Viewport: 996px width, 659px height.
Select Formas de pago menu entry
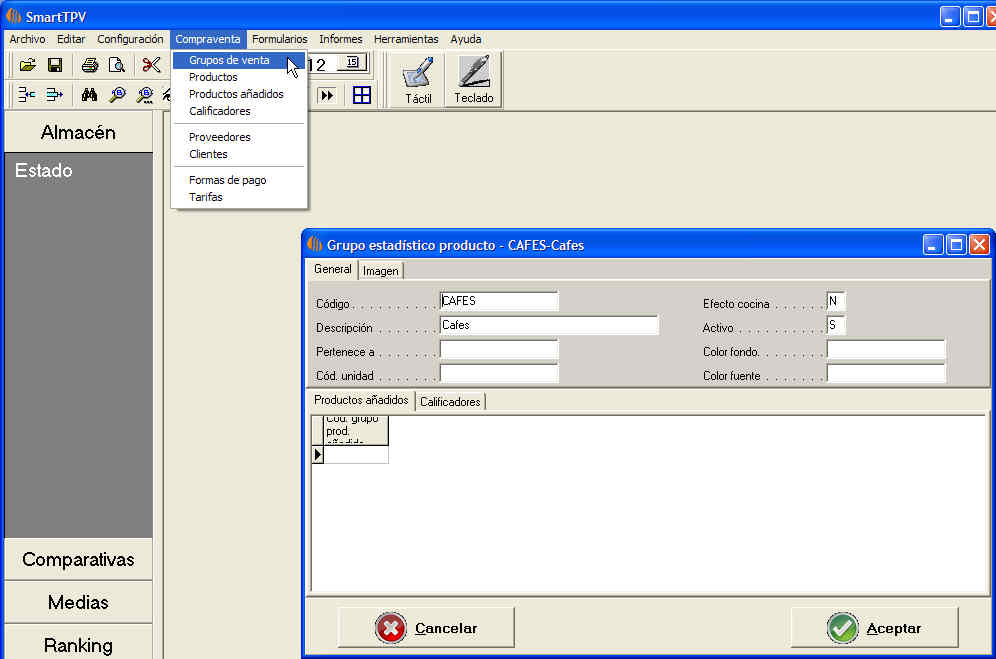click(239, 180)
